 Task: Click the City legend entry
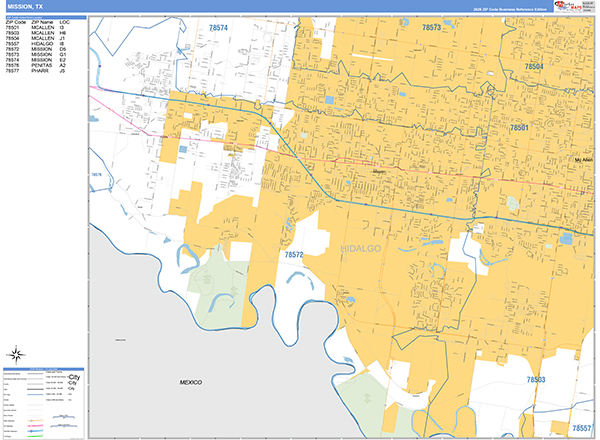(x=72, y=378)
